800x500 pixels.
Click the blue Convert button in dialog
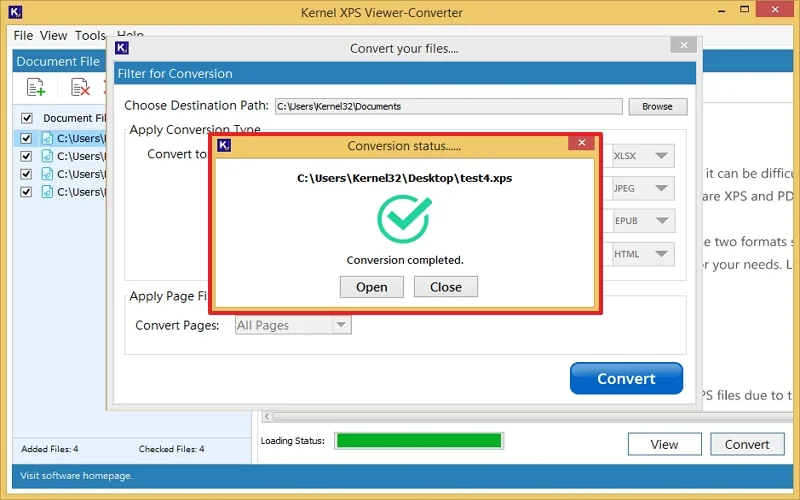click(626, 378)
